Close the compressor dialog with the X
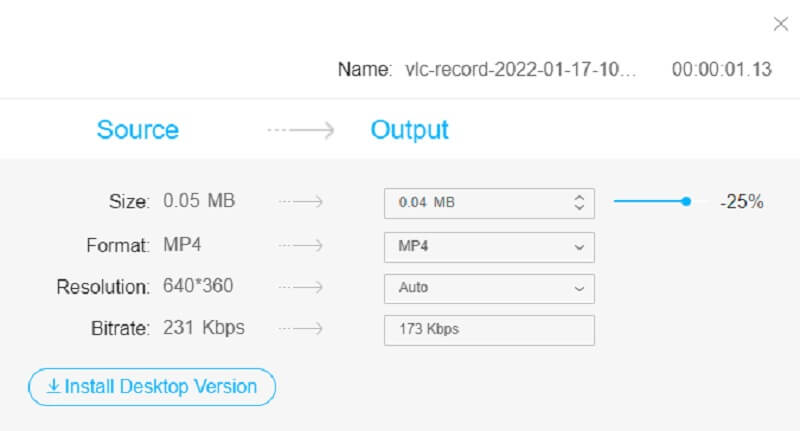This screenshot has height=431, width=800. (x=781, y=25)
